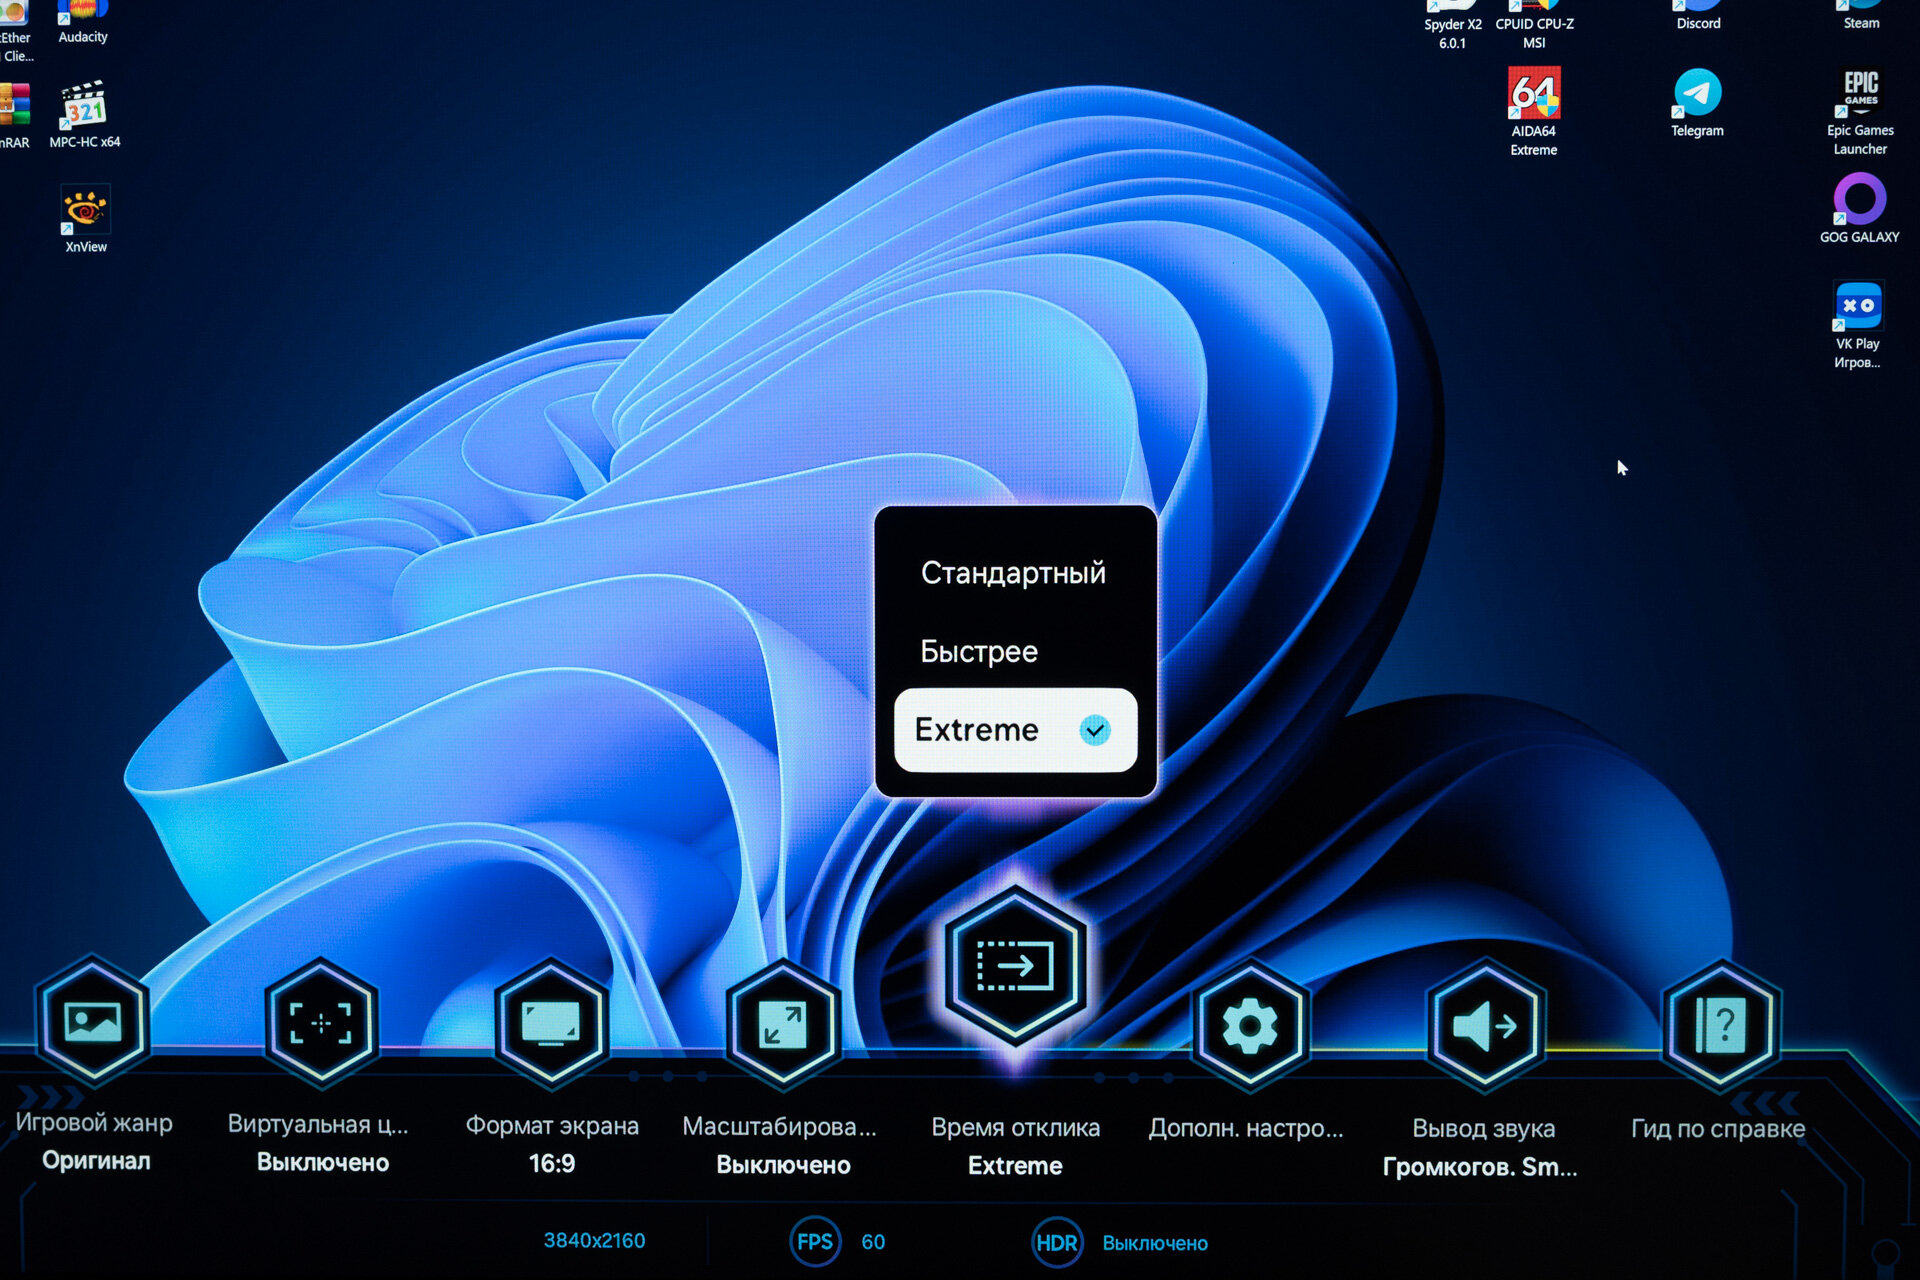Open the Игровой жанр picture mode icon
The height and width of the screenshot is (1280, 1920).
tap(93, 1022)
